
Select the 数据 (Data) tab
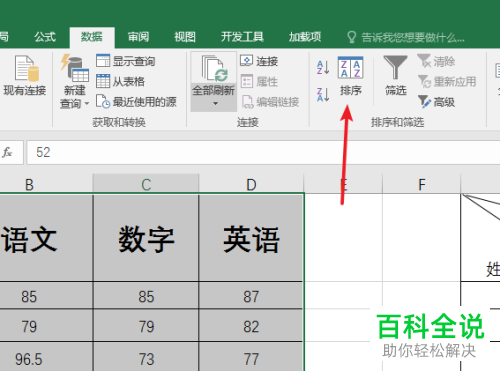(92, 37)
